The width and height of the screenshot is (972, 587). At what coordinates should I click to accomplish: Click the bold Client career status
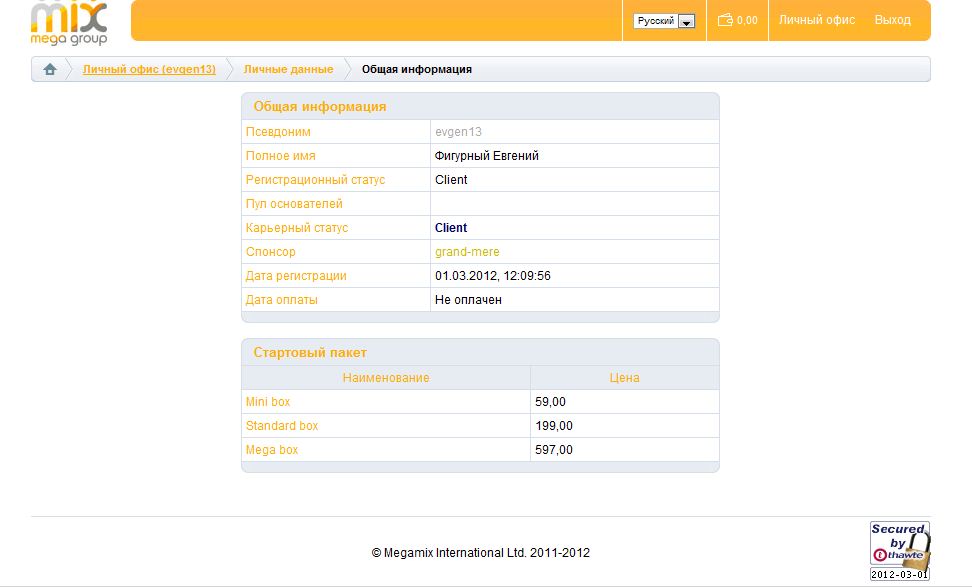451,227
